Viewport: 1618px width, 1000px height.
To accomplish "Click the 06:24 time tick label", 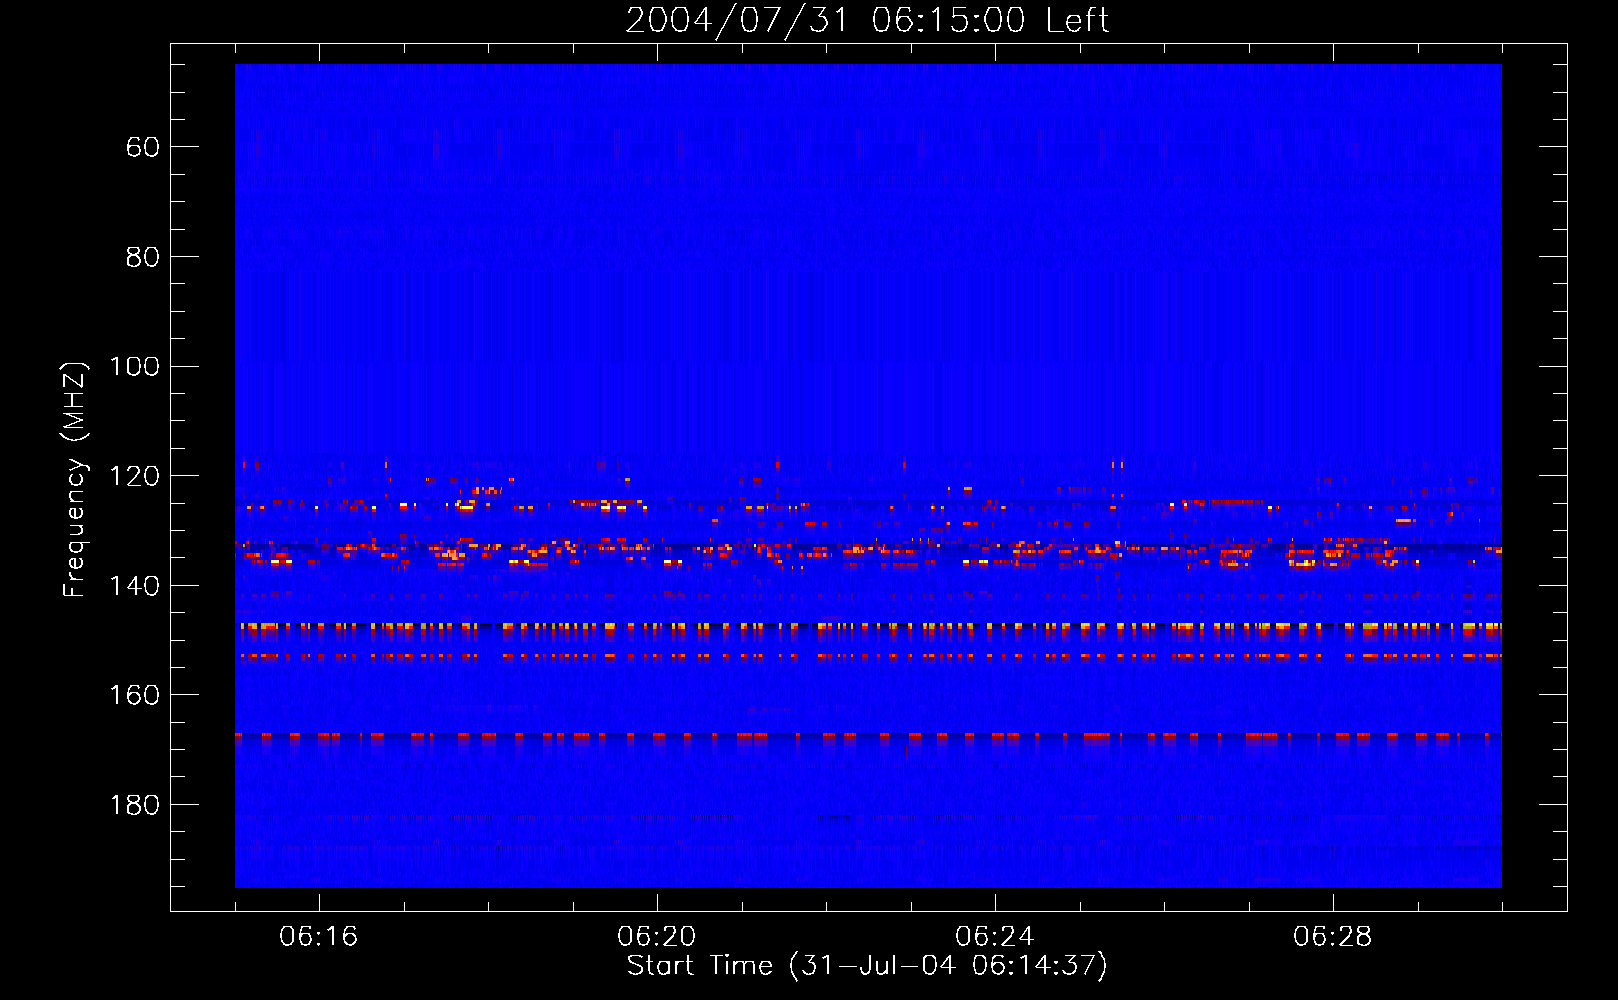I will pos(994,937).
